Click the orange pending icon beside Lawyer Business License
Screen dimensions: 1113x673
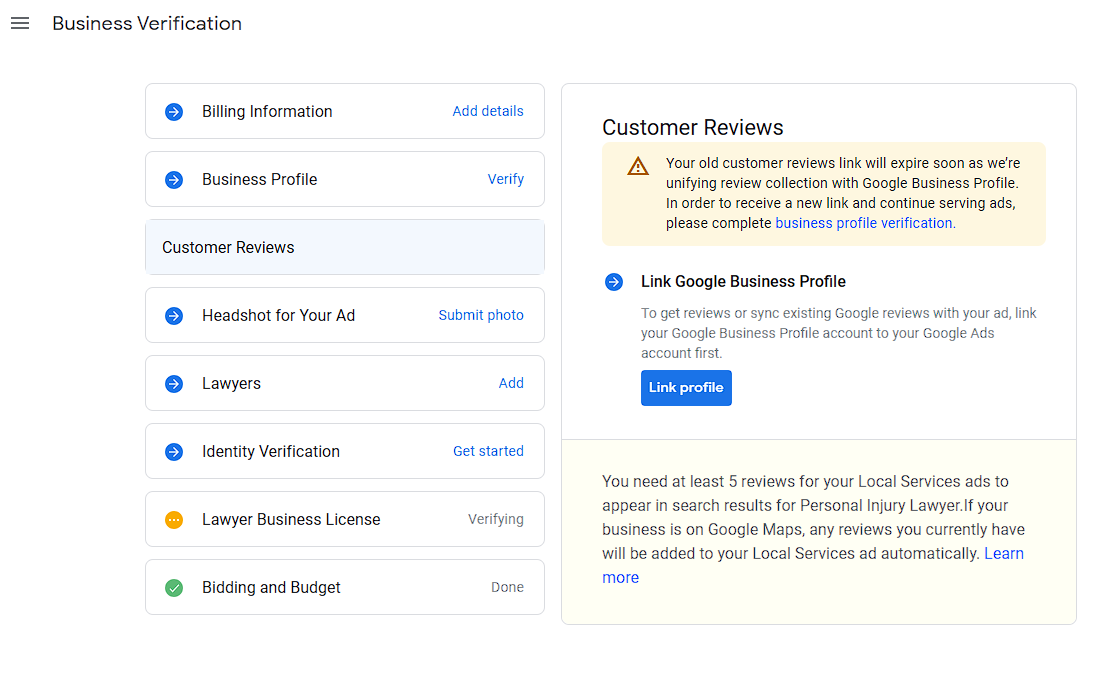click(174, 520)
